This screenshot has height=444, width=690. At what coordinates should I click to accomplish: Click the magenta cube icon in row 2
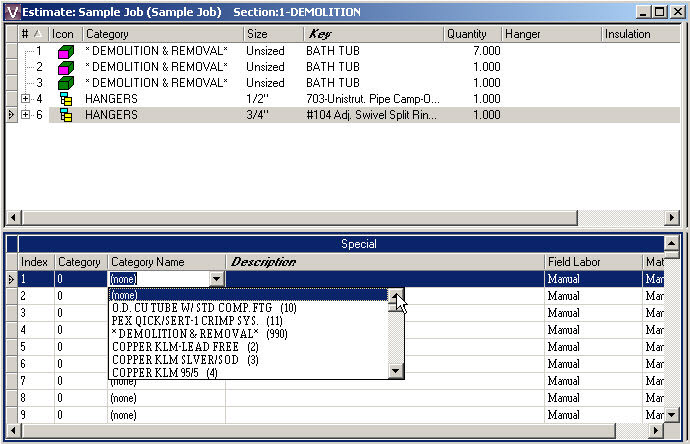(66, 67)
